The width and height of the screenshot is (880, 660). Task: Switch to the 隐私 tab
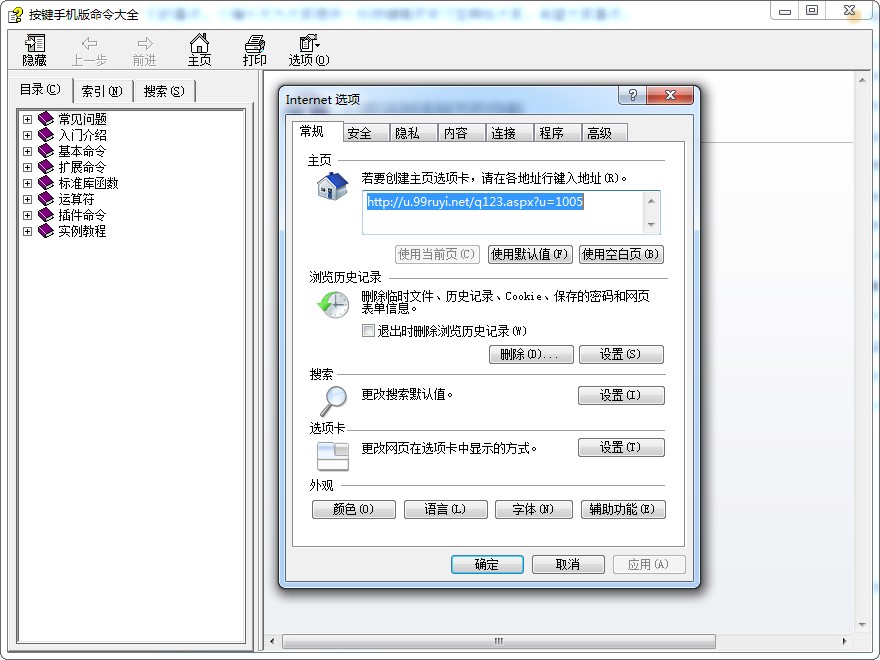[412, 133]
